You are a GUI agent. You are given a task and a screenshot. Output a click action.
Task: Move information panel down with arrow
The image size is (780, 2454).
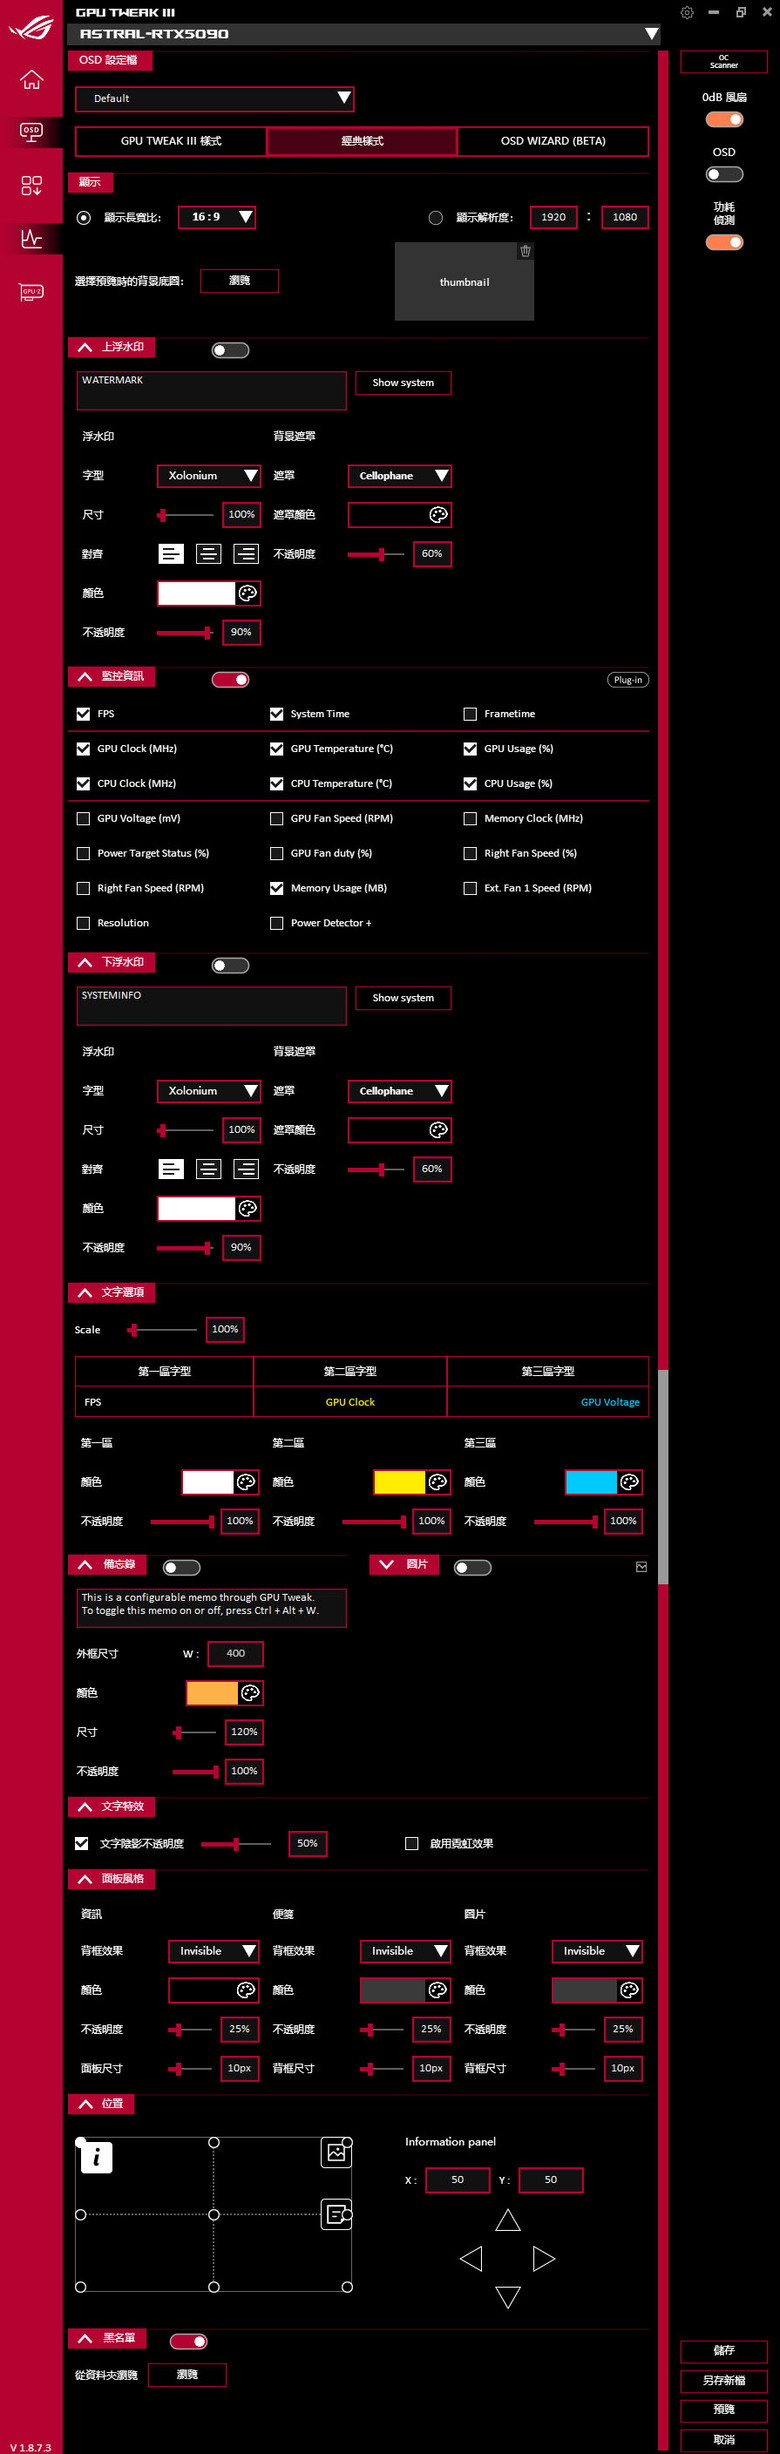coord(508,2297)
